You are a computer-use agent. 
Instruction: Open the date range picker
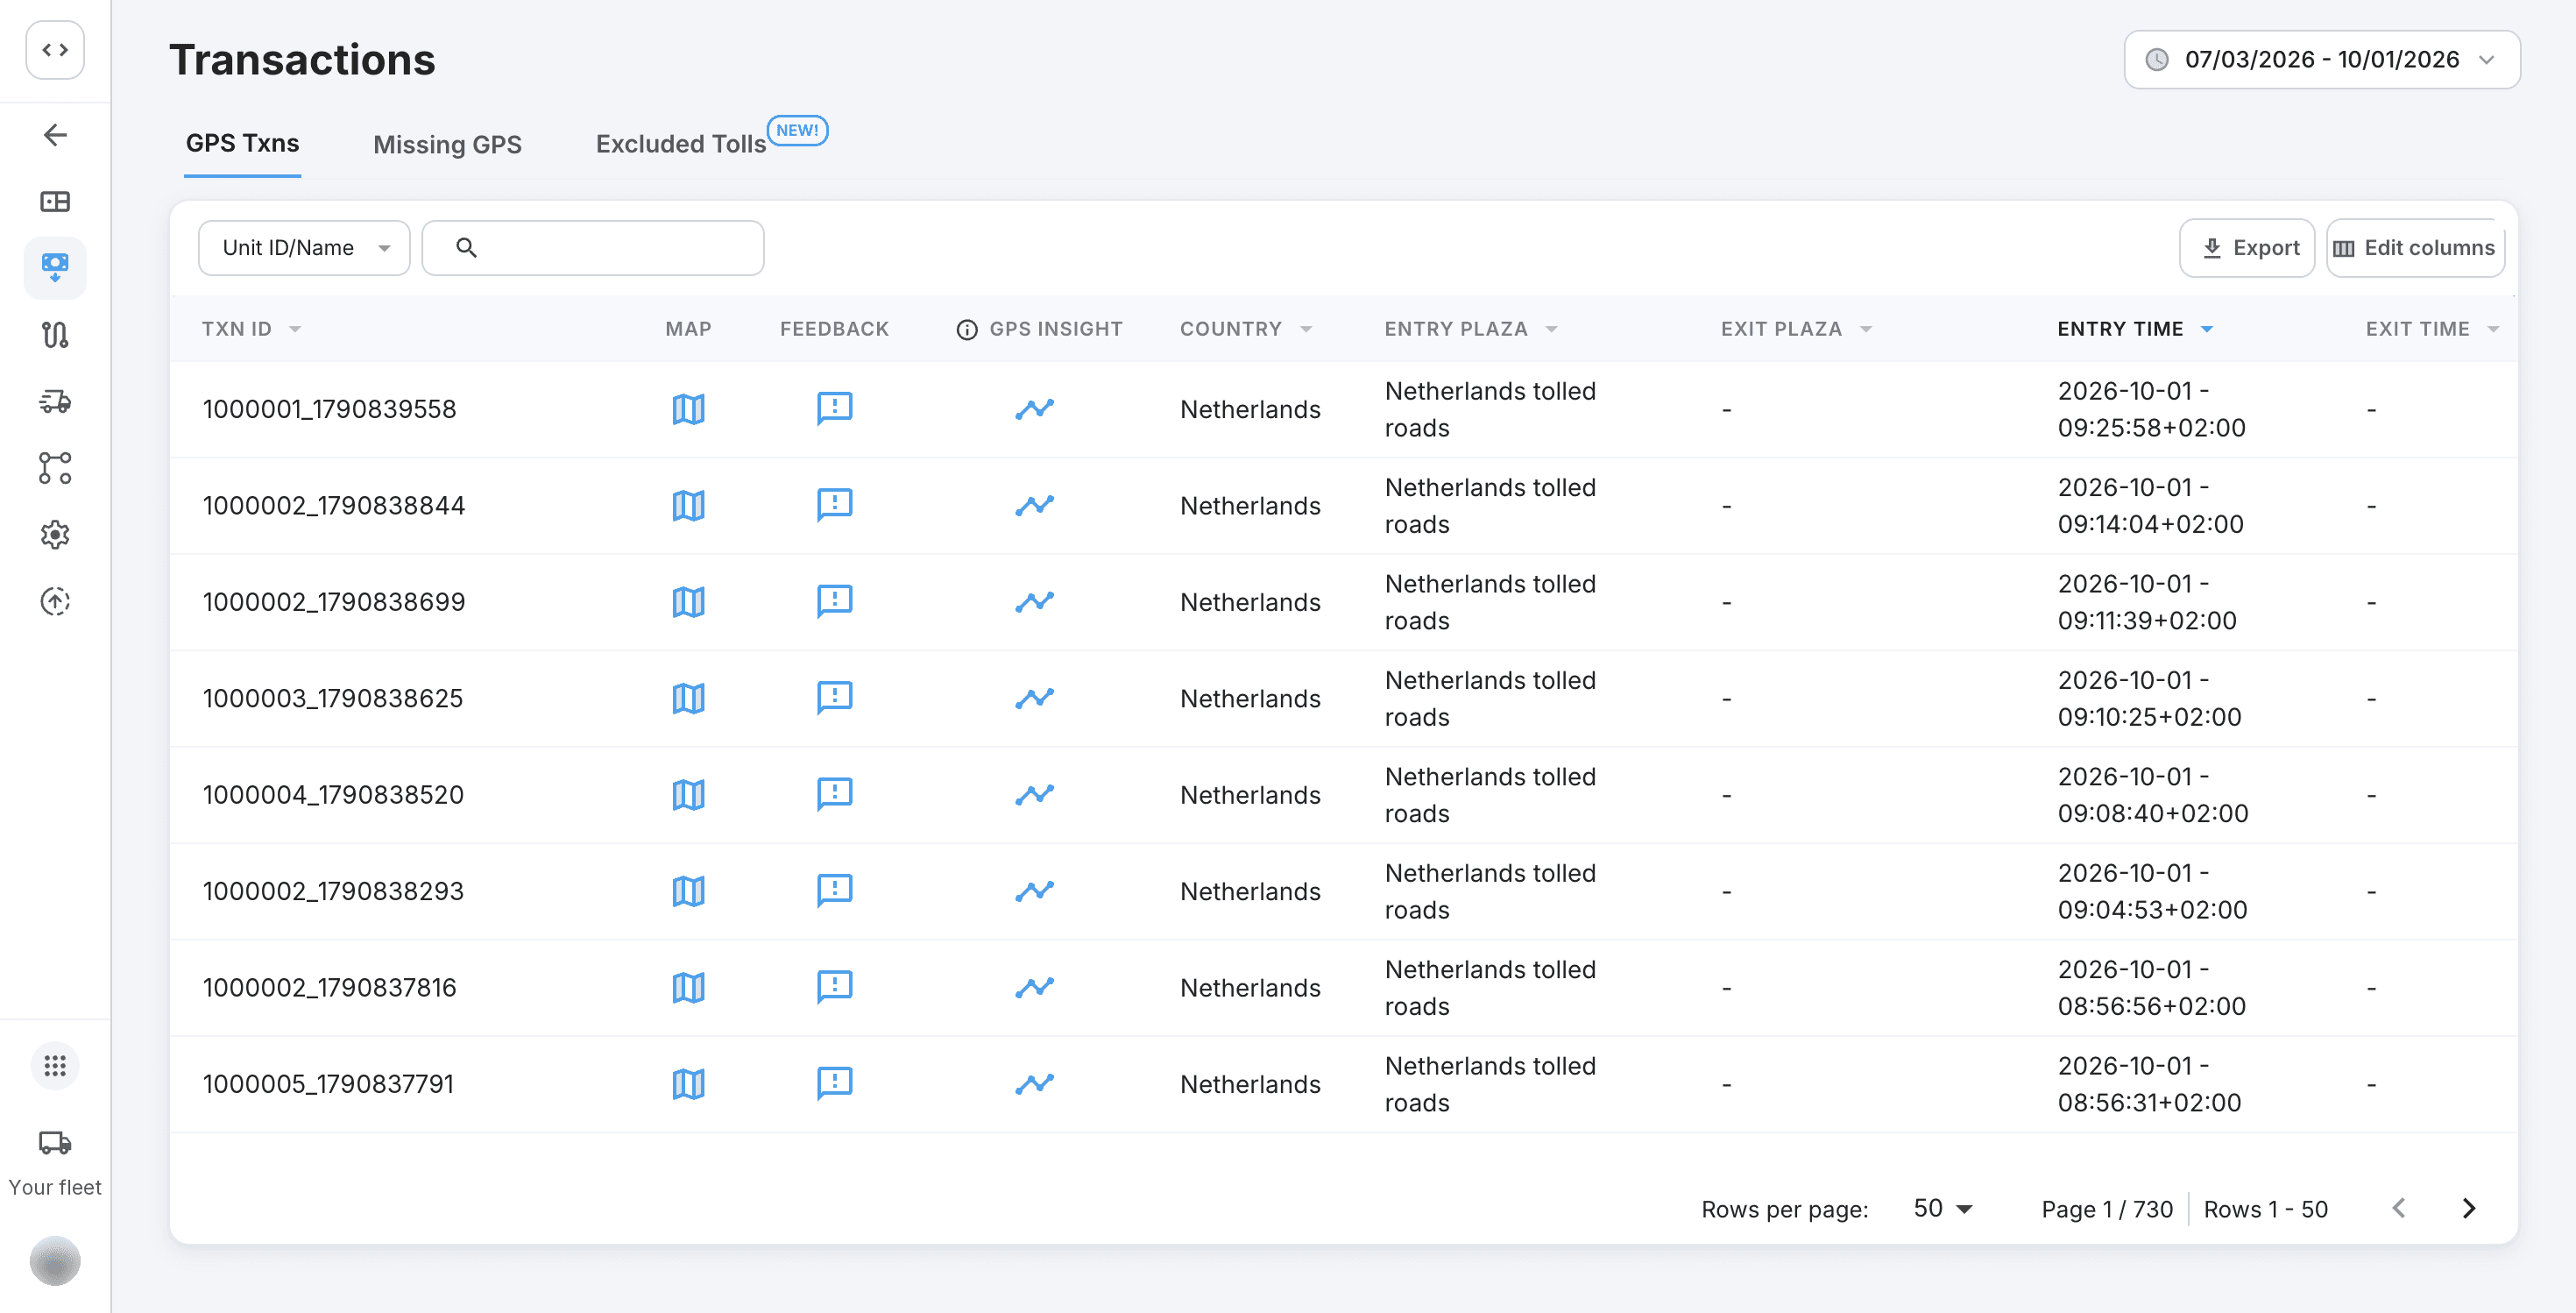pos(2321,60)
